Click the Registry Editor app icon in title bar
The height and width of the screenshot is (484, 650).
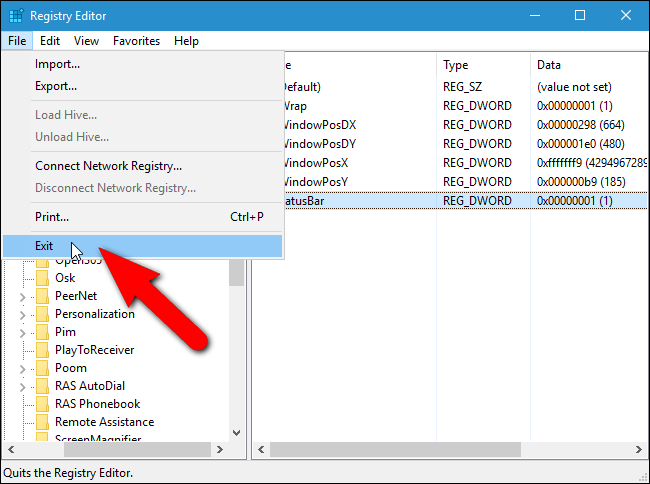[x=16, y=16]
